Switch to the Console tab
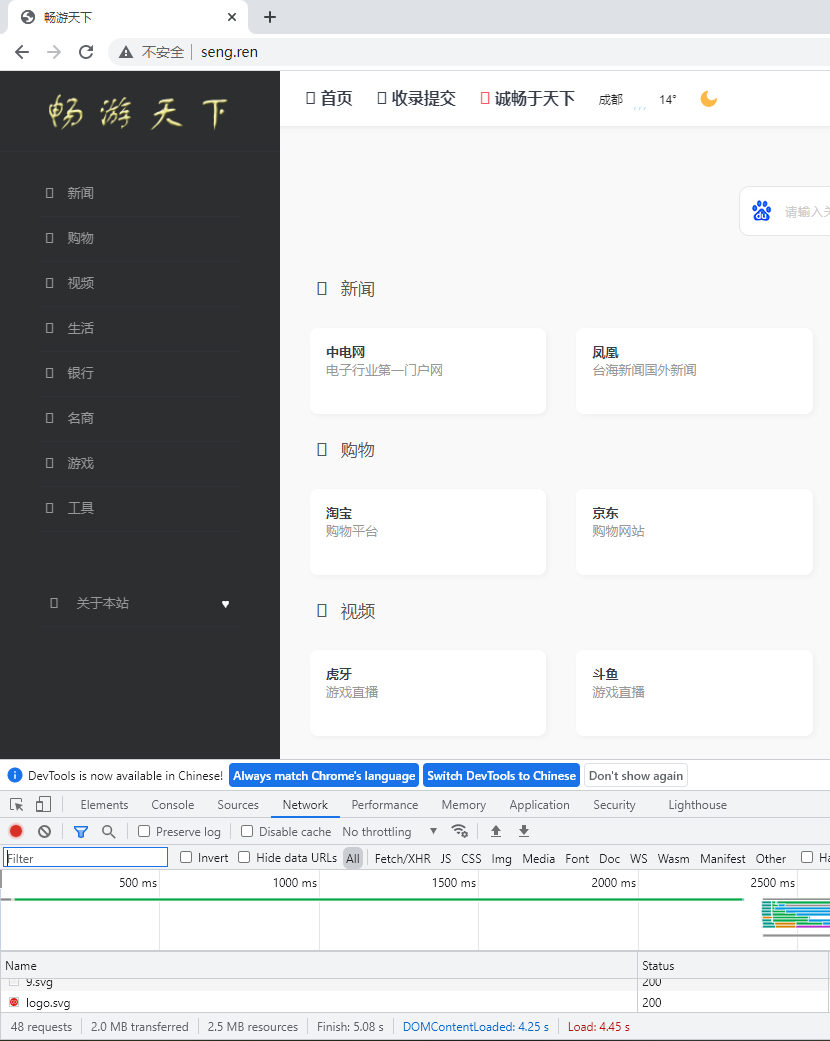Screen dimensions: 830x1041 pyautogui.click(x=172, y=804)
